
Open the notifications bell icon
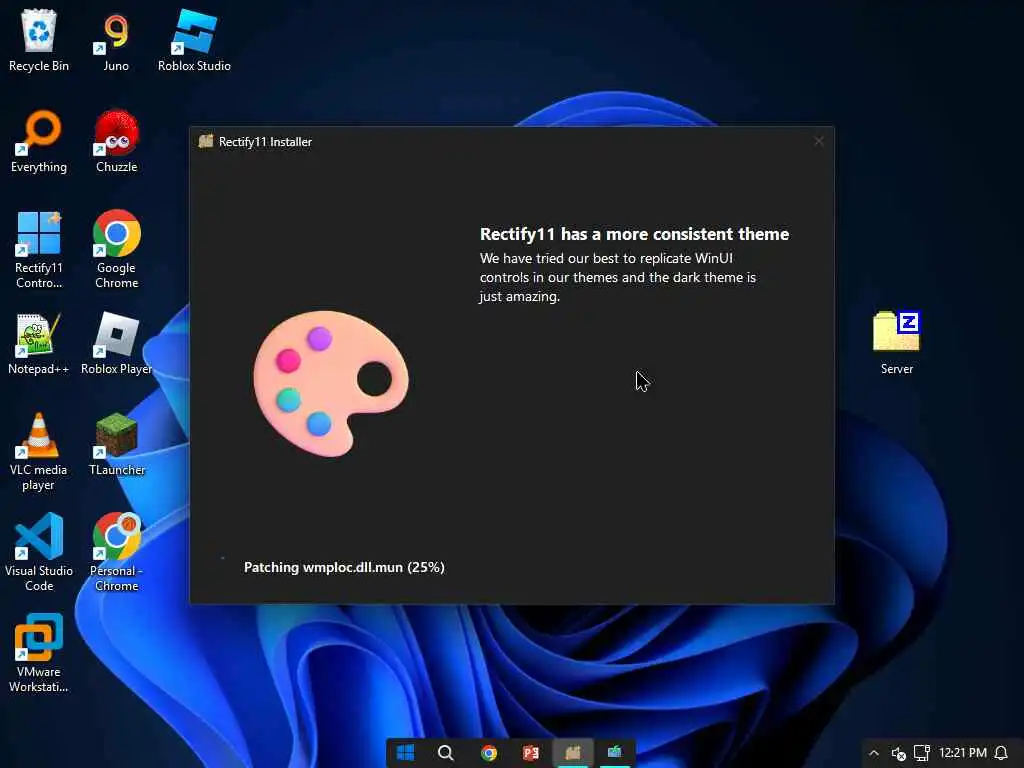click(1001, 753)
